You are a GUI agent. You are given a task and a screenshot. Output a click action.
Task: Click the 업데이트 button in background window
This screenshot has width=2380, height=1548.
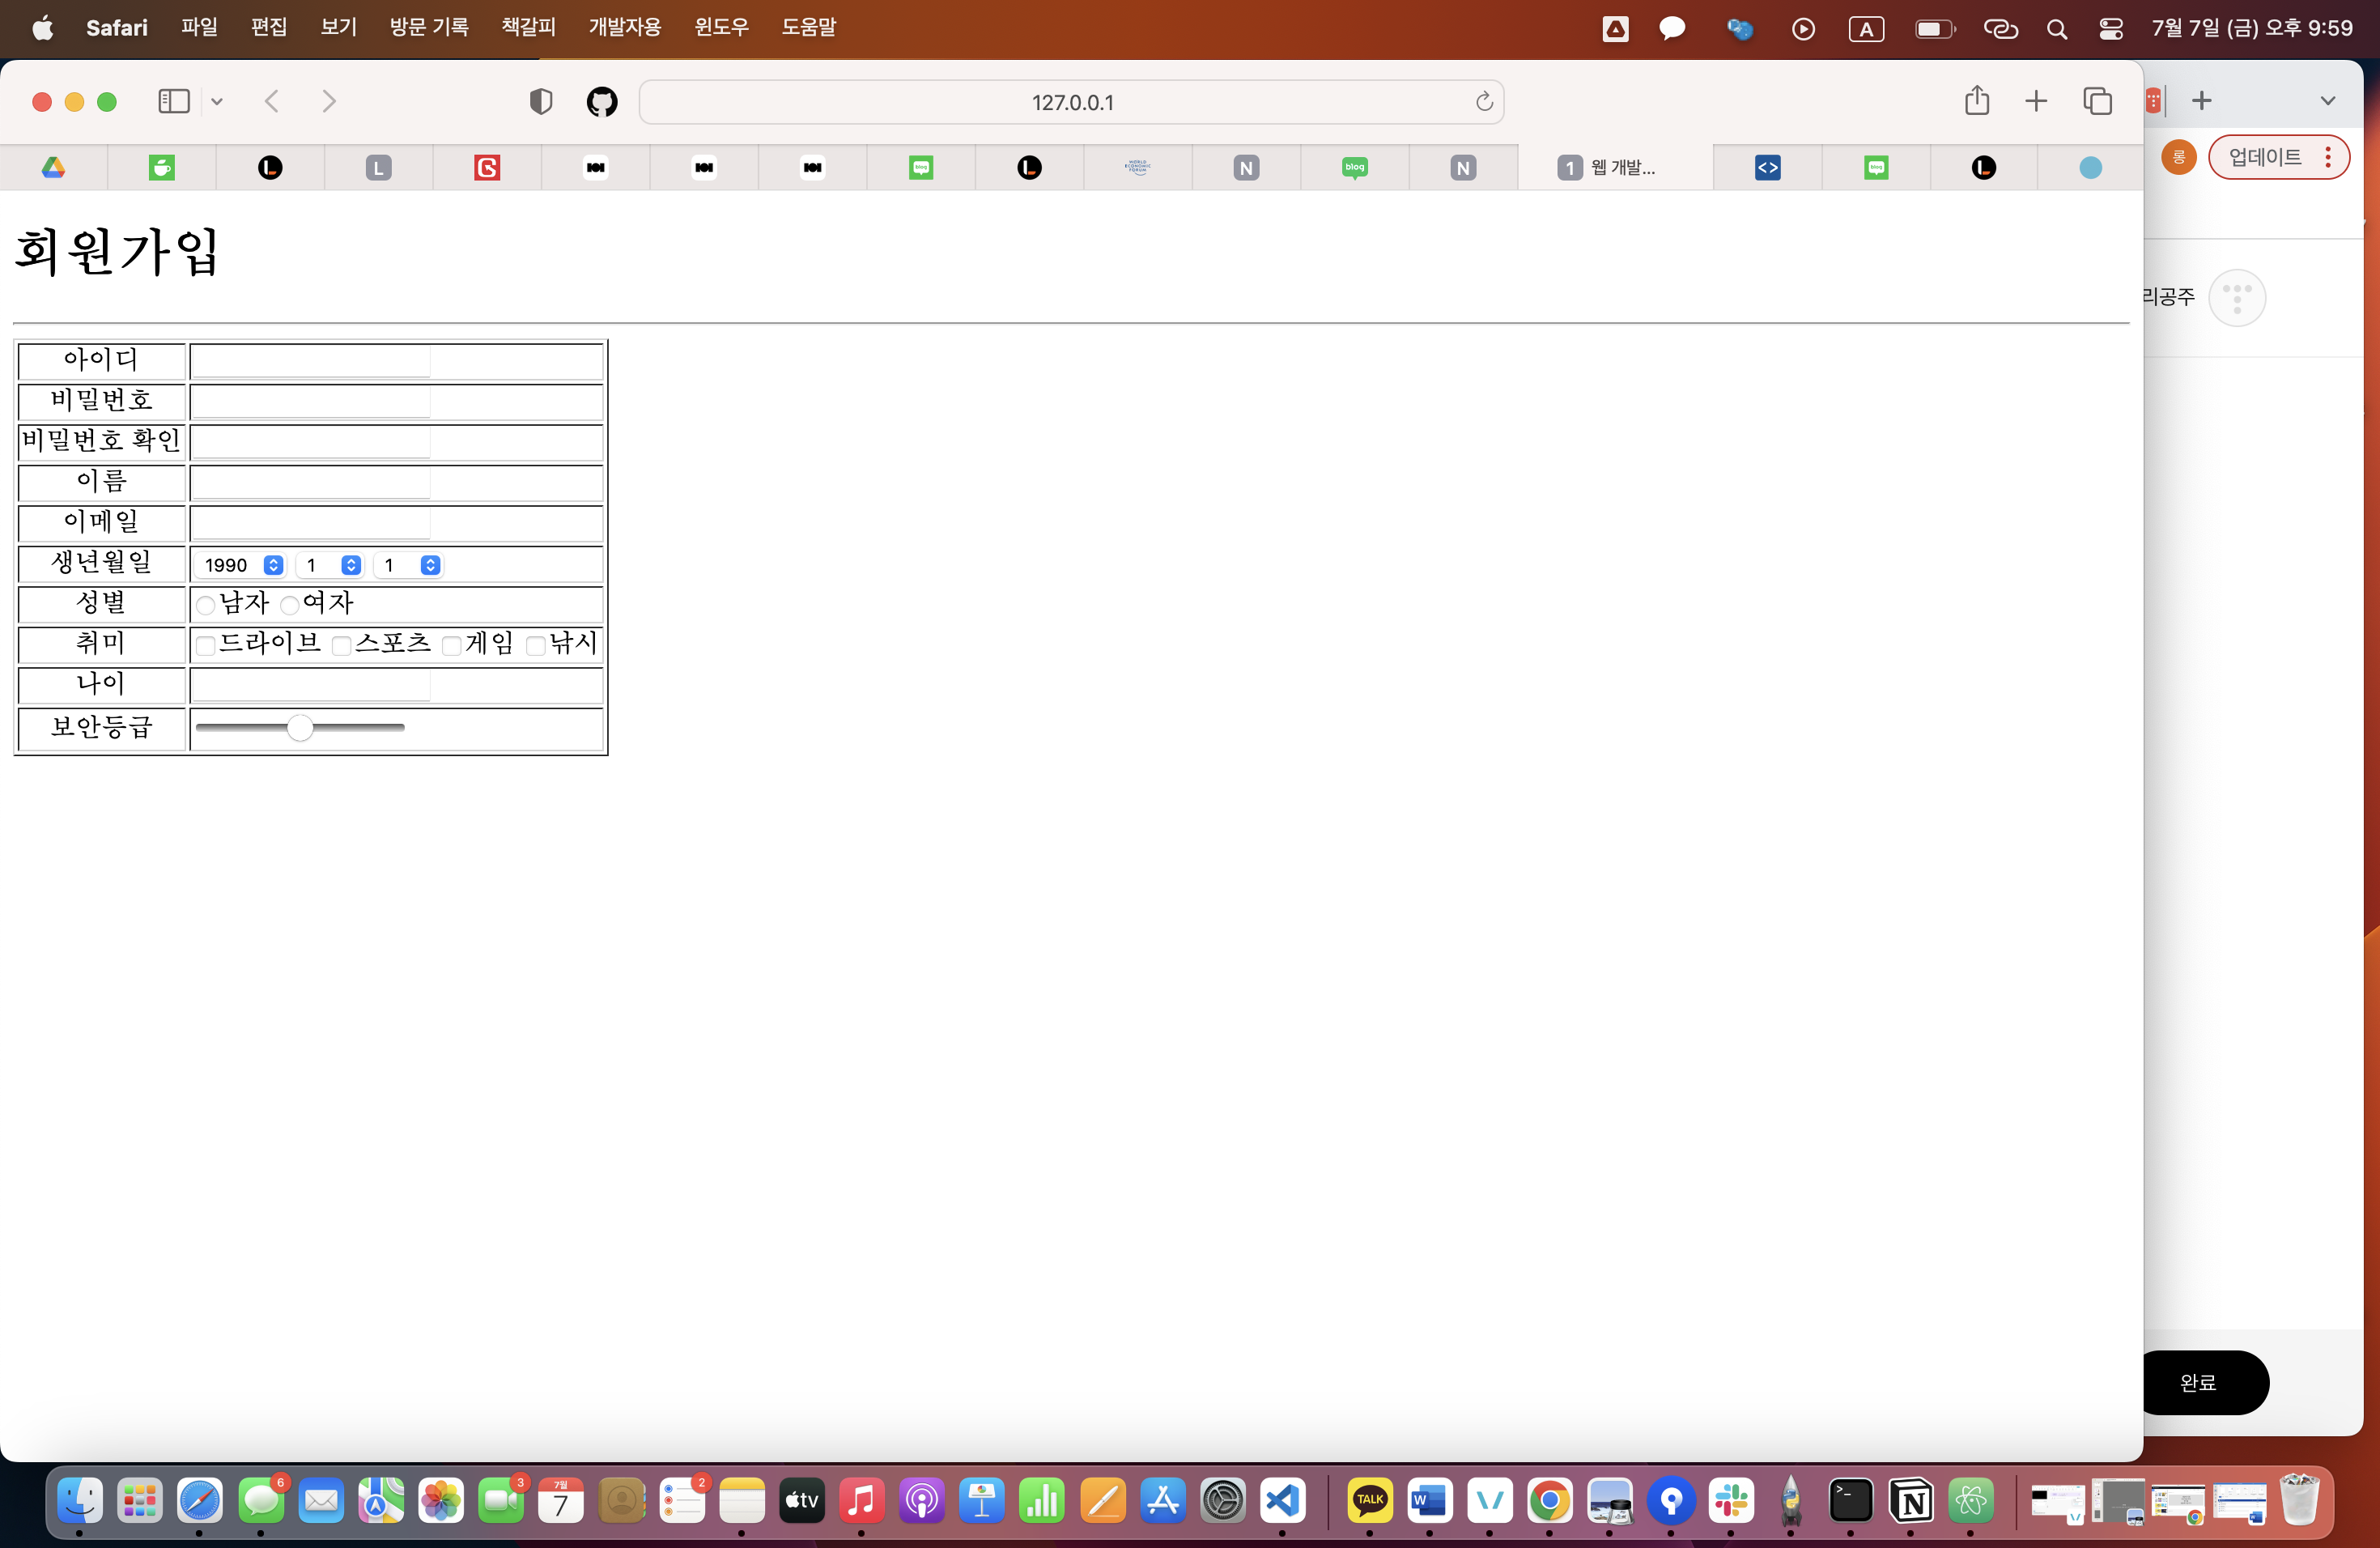coord(2278,157)
